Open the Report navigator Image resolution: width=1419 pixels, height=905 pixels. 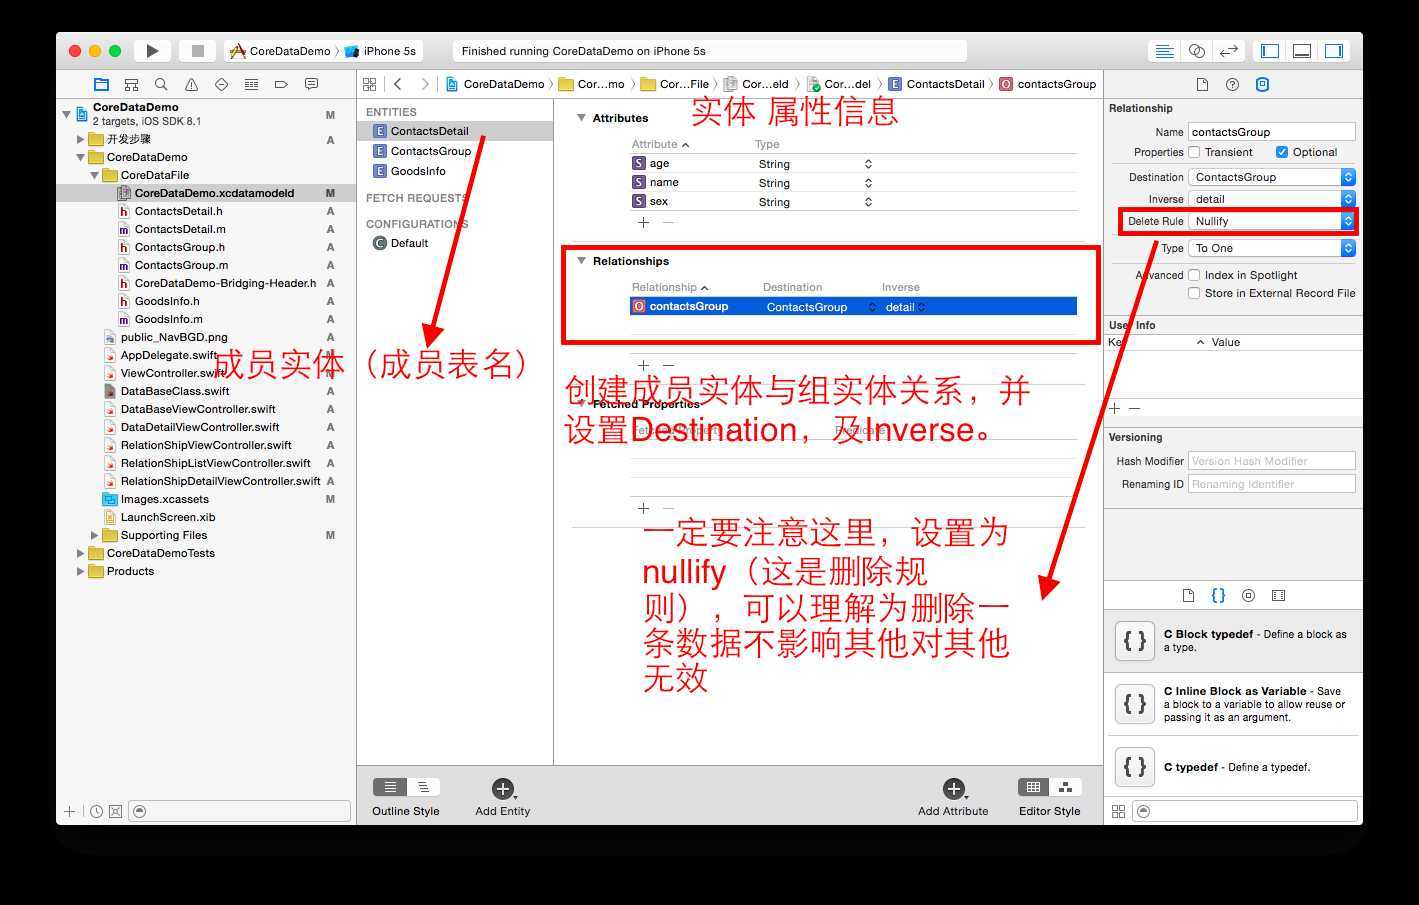[311, 84]
